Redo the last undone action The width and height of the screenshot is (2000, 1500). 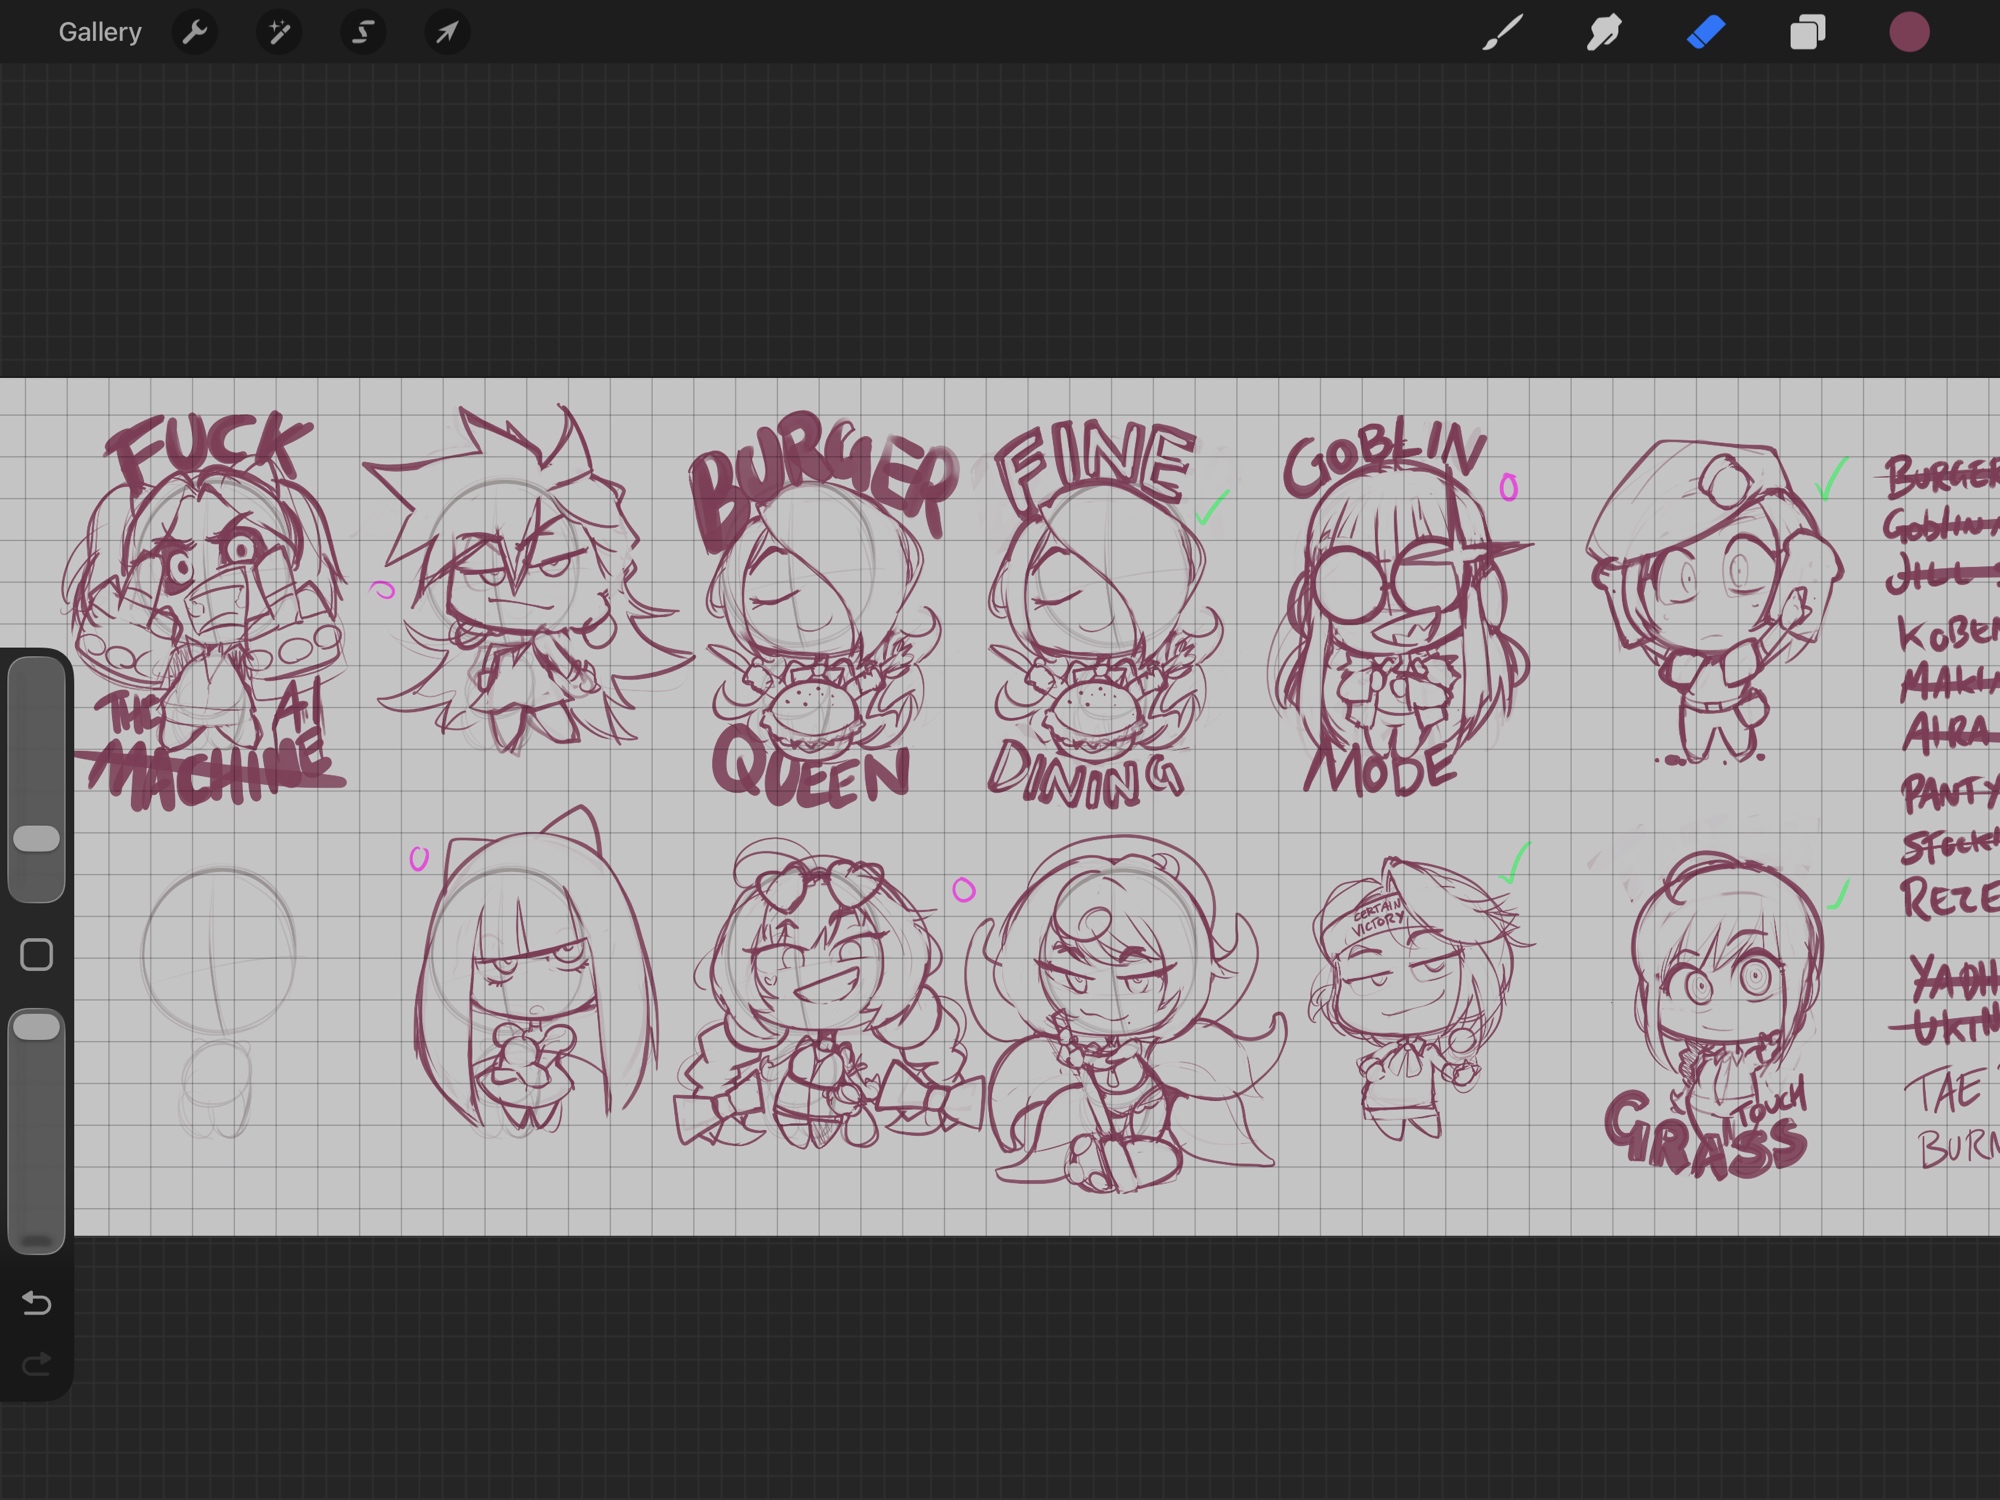pos(37,1364)
